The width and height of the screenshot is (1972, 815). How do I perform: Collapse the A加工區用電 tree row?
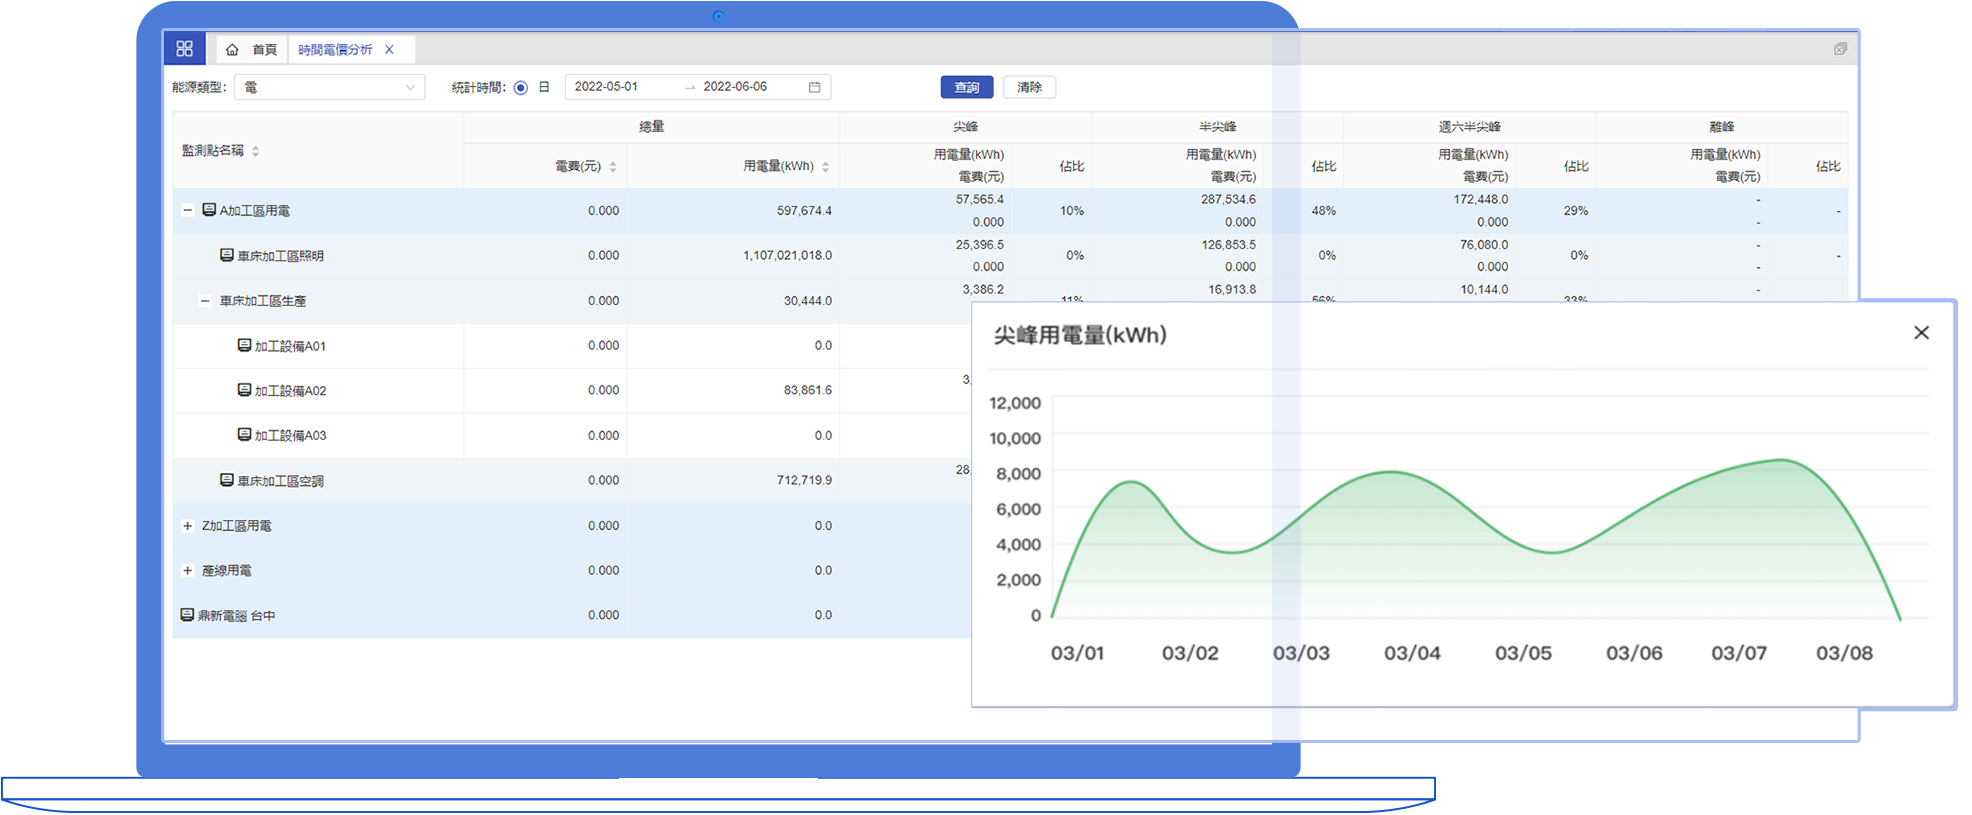click(x=187, y=211)
